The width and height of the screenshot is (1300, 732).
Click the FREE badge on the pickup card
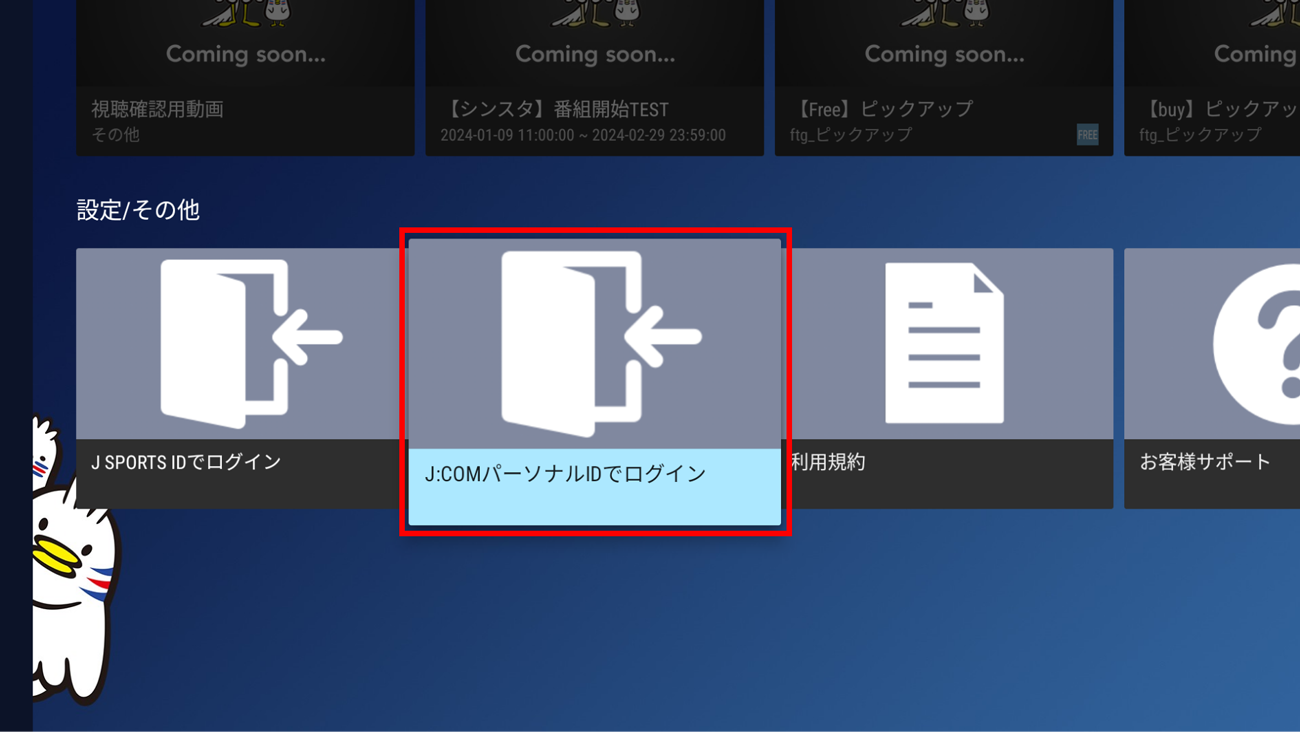coord(1087,135)
